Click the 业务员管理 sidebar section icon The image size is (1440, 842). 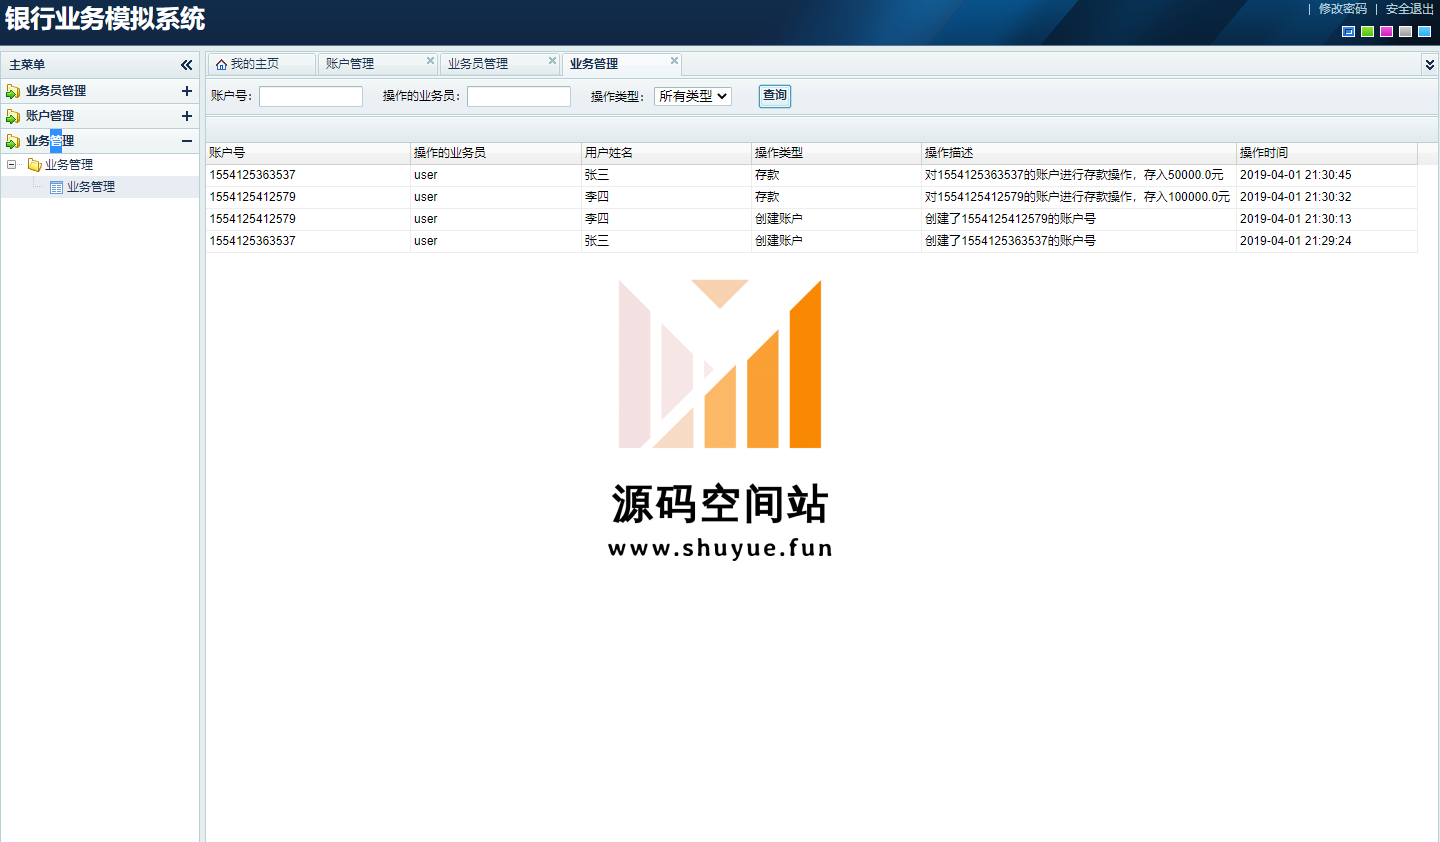pos(13,91)
